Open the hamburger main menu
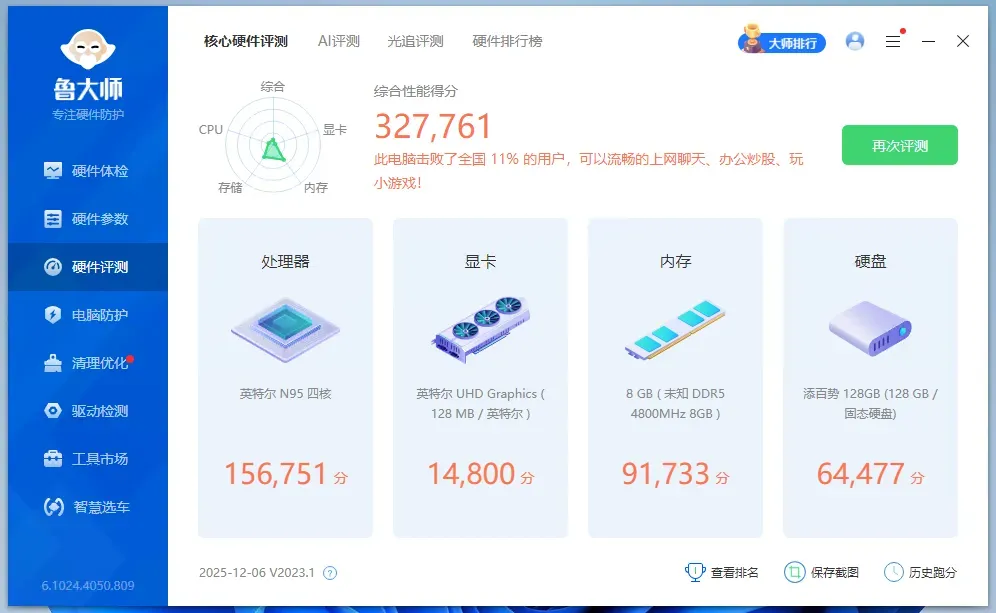The image size is (996, 613). (x=893, y=41)
